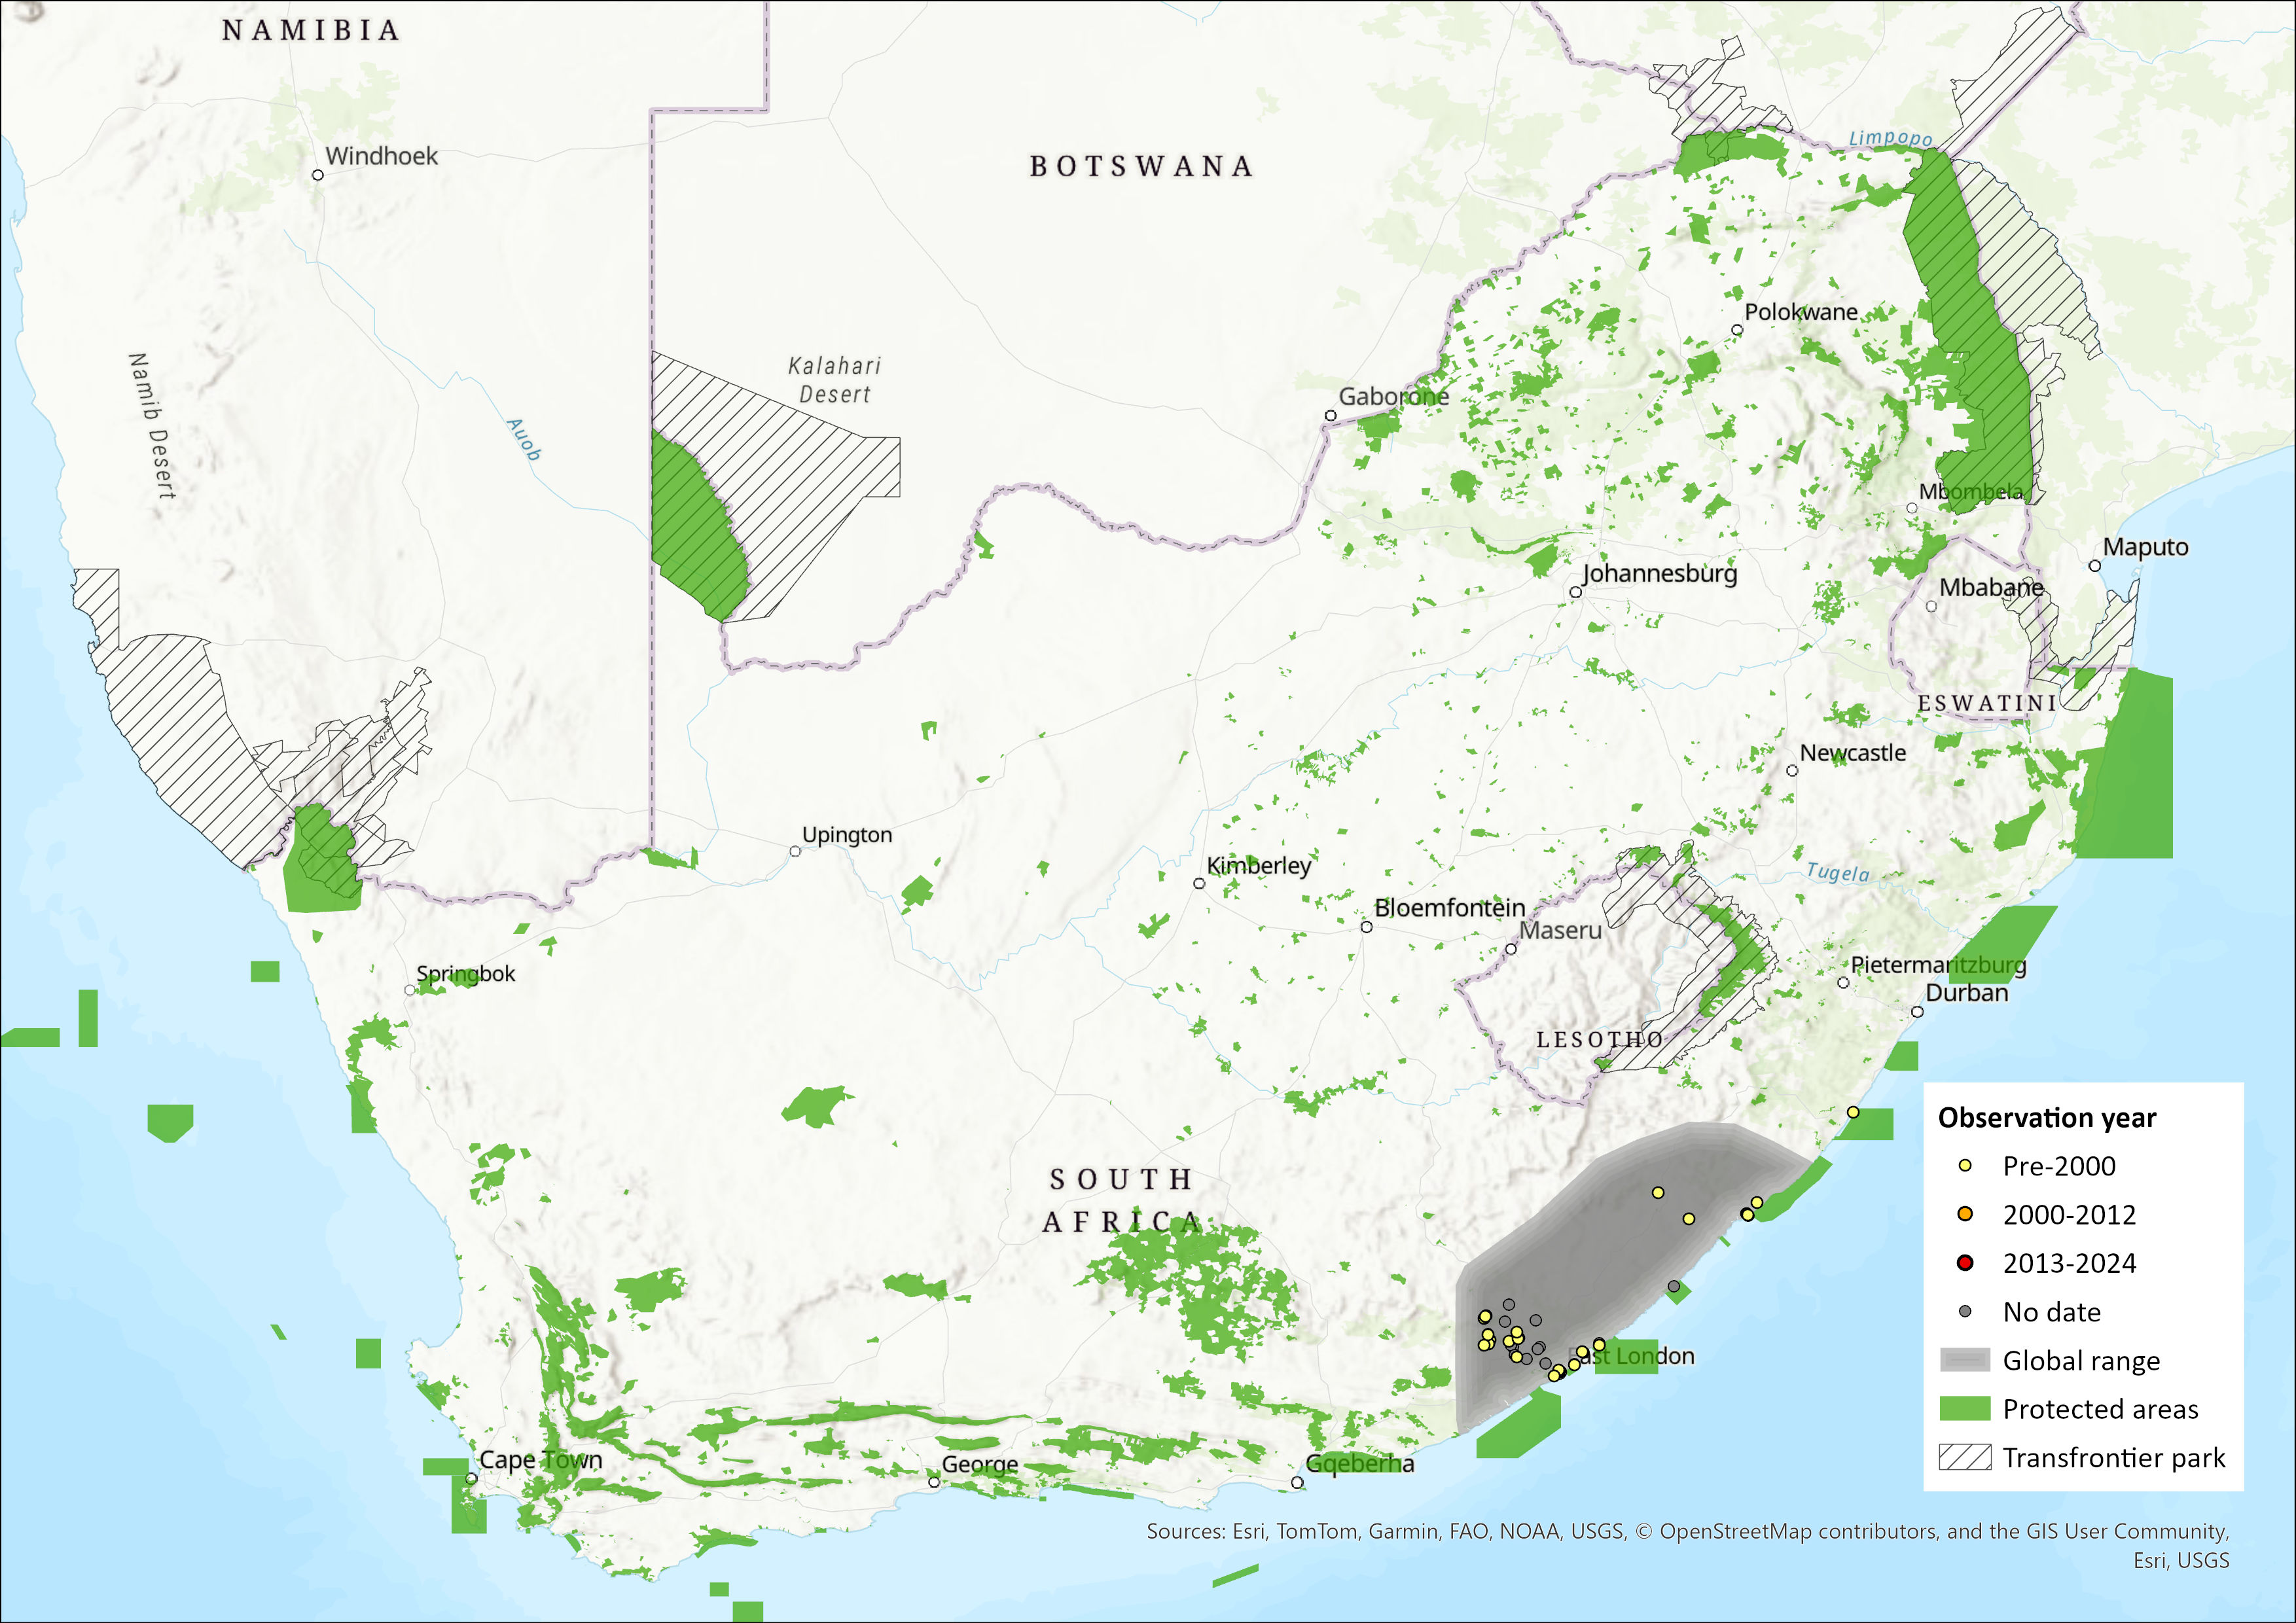Click the LESOTHO country label

[x=1600, y=1040]
